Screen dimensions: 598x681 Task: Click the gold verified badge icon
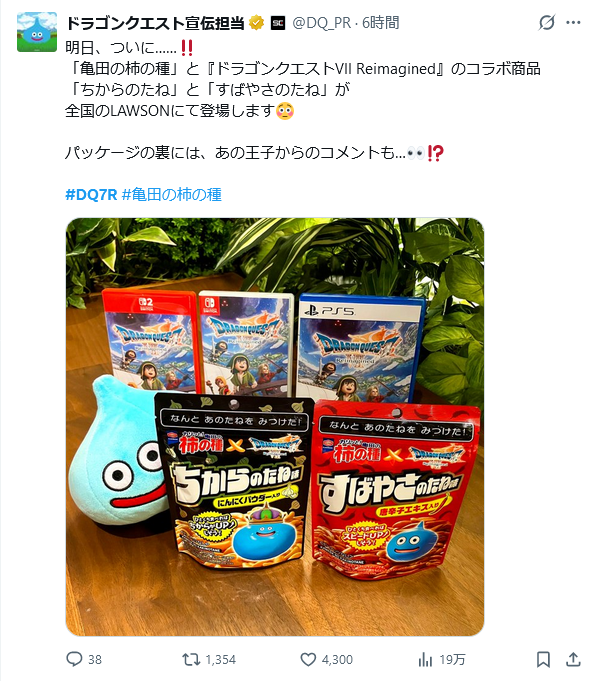257,23
